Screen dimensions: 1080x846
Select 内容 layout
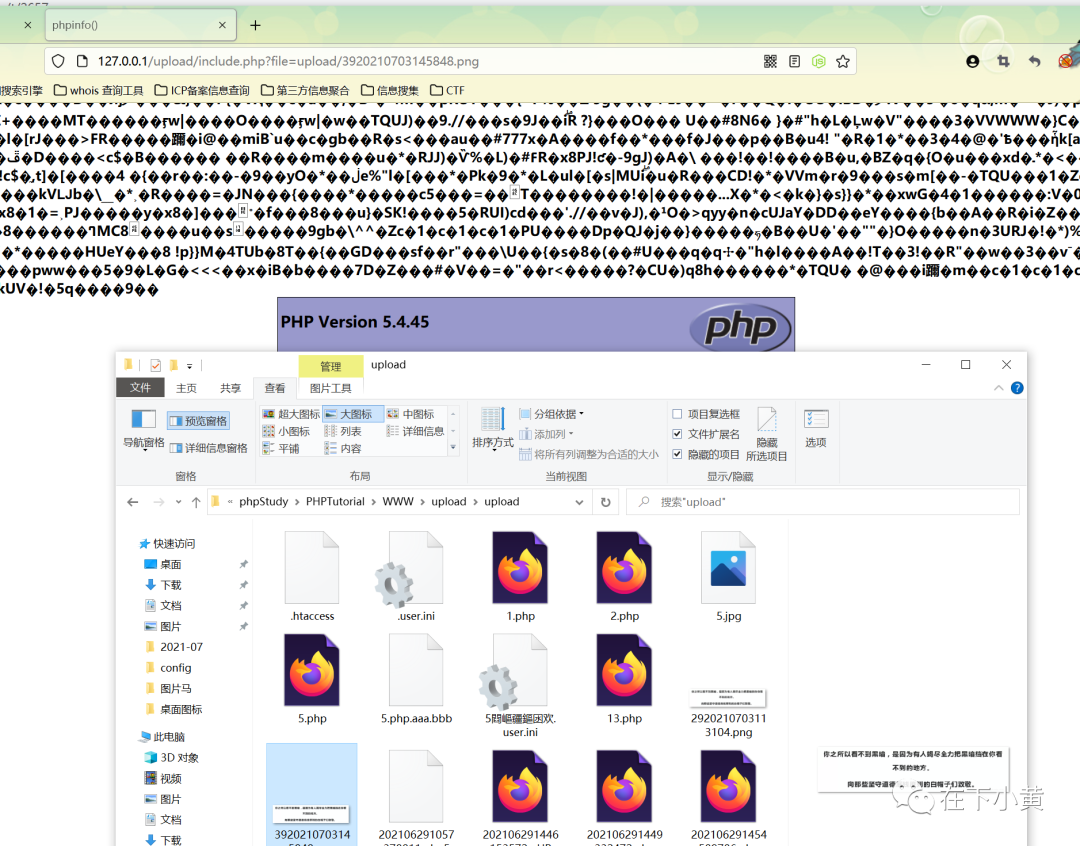click(342, 448)
